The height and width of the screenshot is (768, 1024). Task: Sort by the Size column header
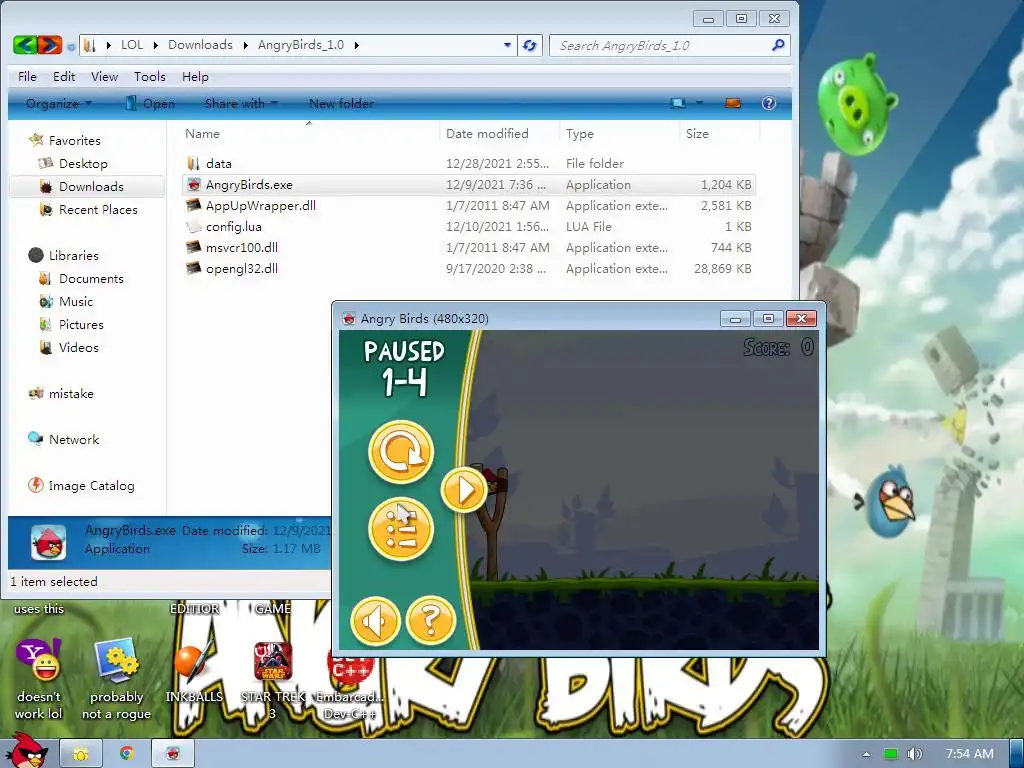(720, 133)
